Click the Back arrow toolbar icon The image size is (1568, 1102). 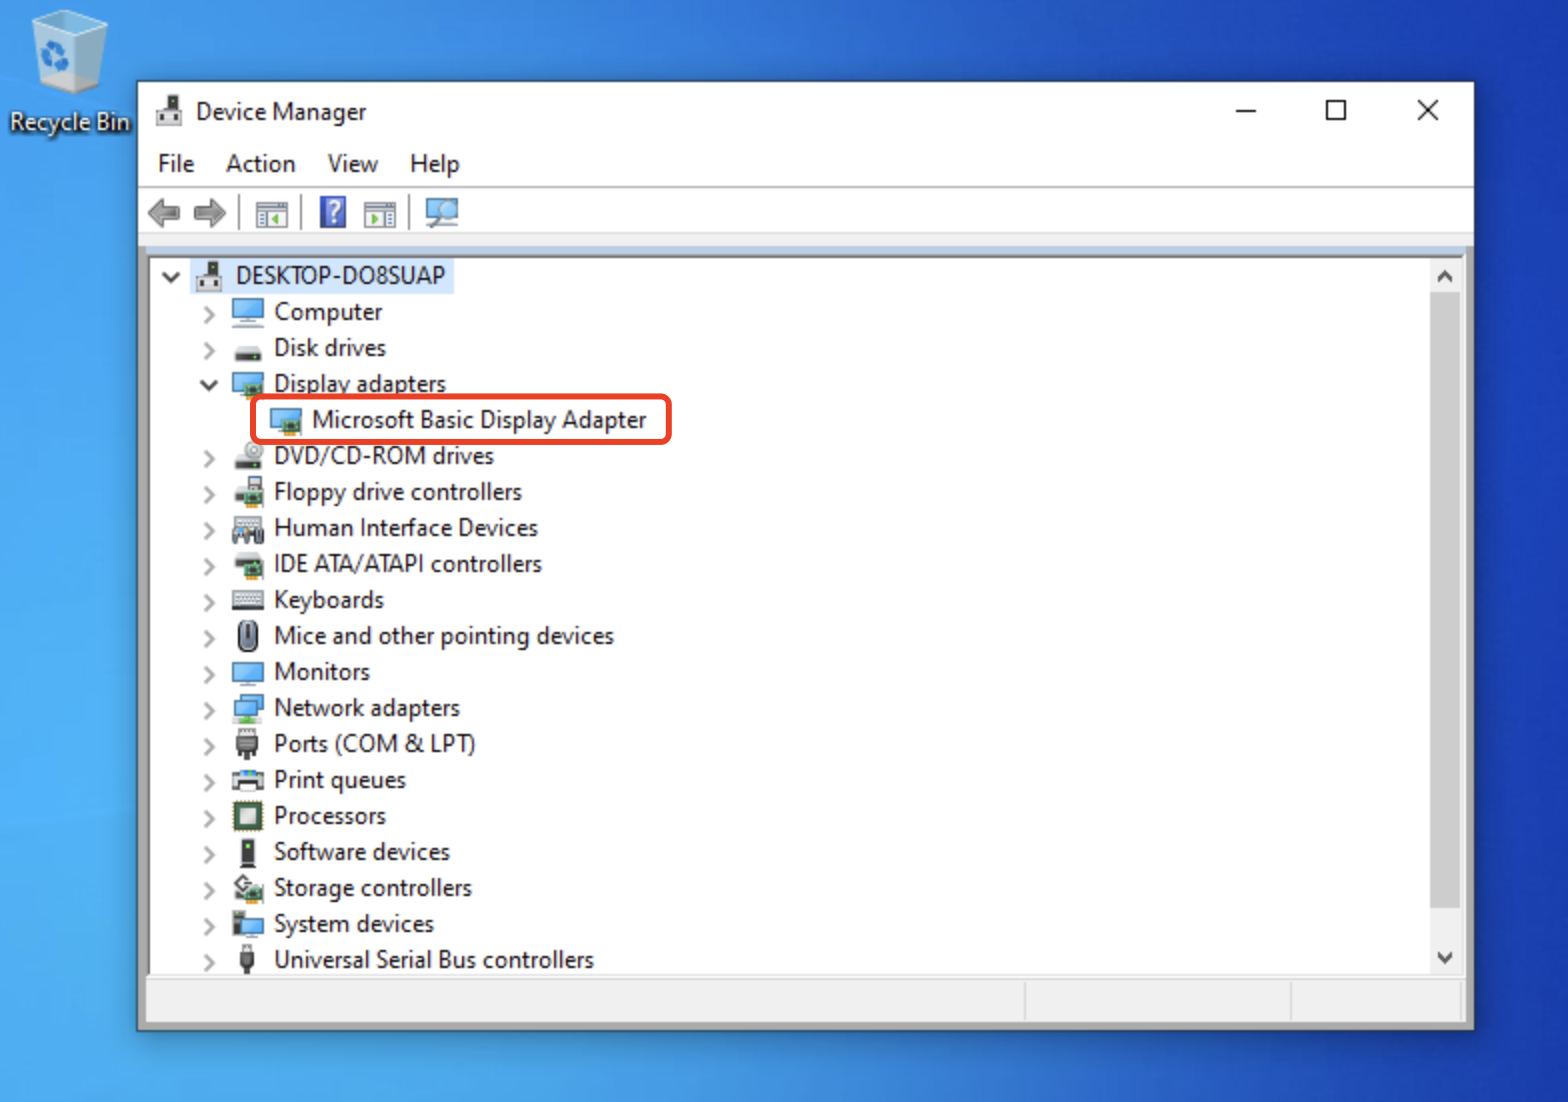pyautogui.click(x=164, y=213)
